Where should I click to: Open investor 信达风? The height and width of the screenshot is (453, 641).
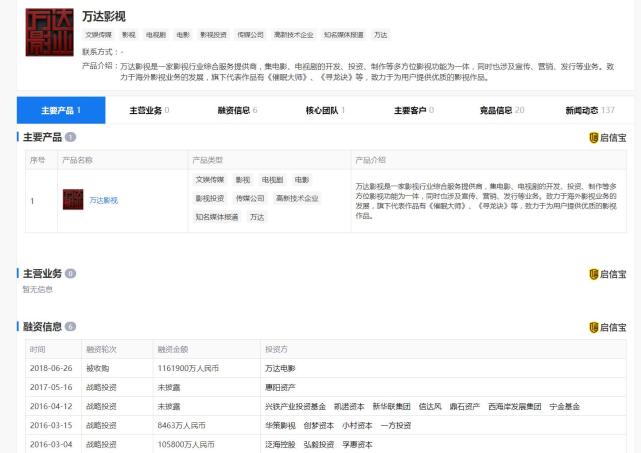(x=430, y=406)
